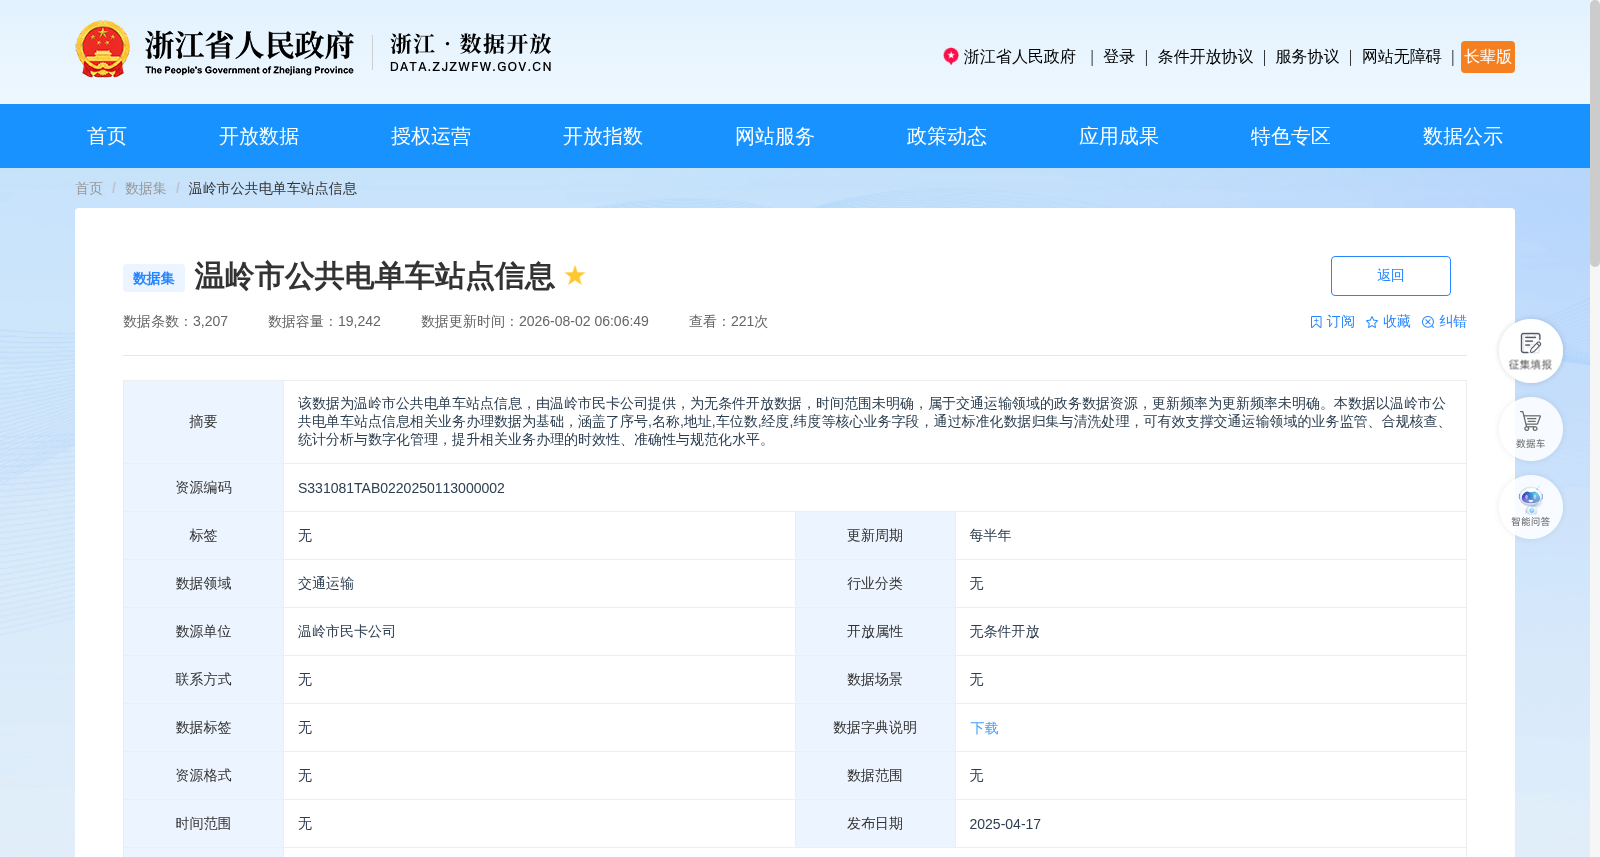The height and width of the screenshot is (857, 1600).
Task: Open 授权运营 navigation tab
Action: click(431, 136)
